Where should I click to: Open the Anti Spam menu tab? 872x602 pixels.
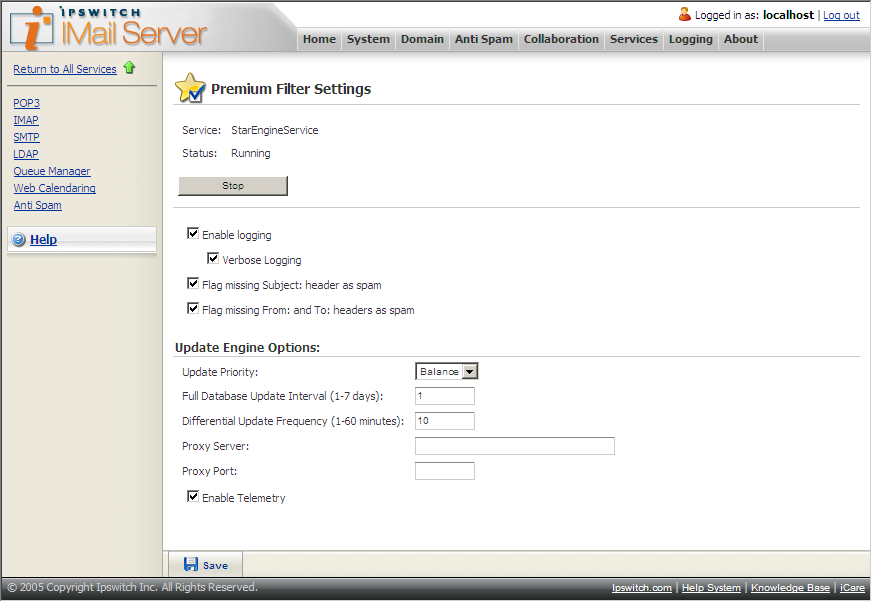pos(483,40)
